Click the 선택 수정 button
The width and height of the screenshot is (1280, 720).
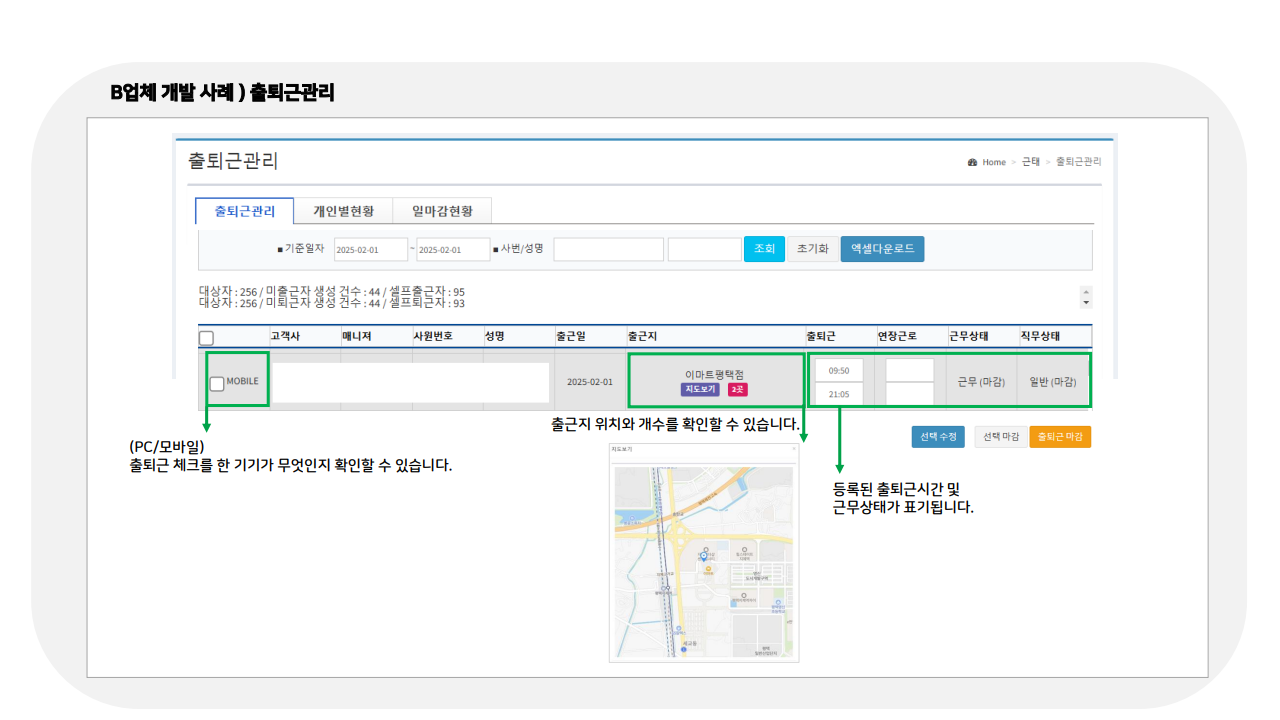point(938,437)
